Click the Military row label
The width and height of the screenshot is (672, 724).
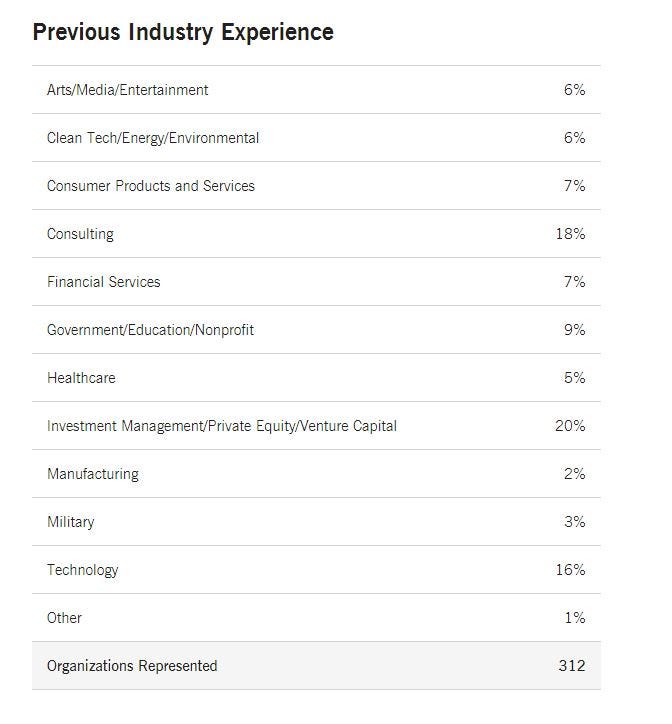[71, 522]
